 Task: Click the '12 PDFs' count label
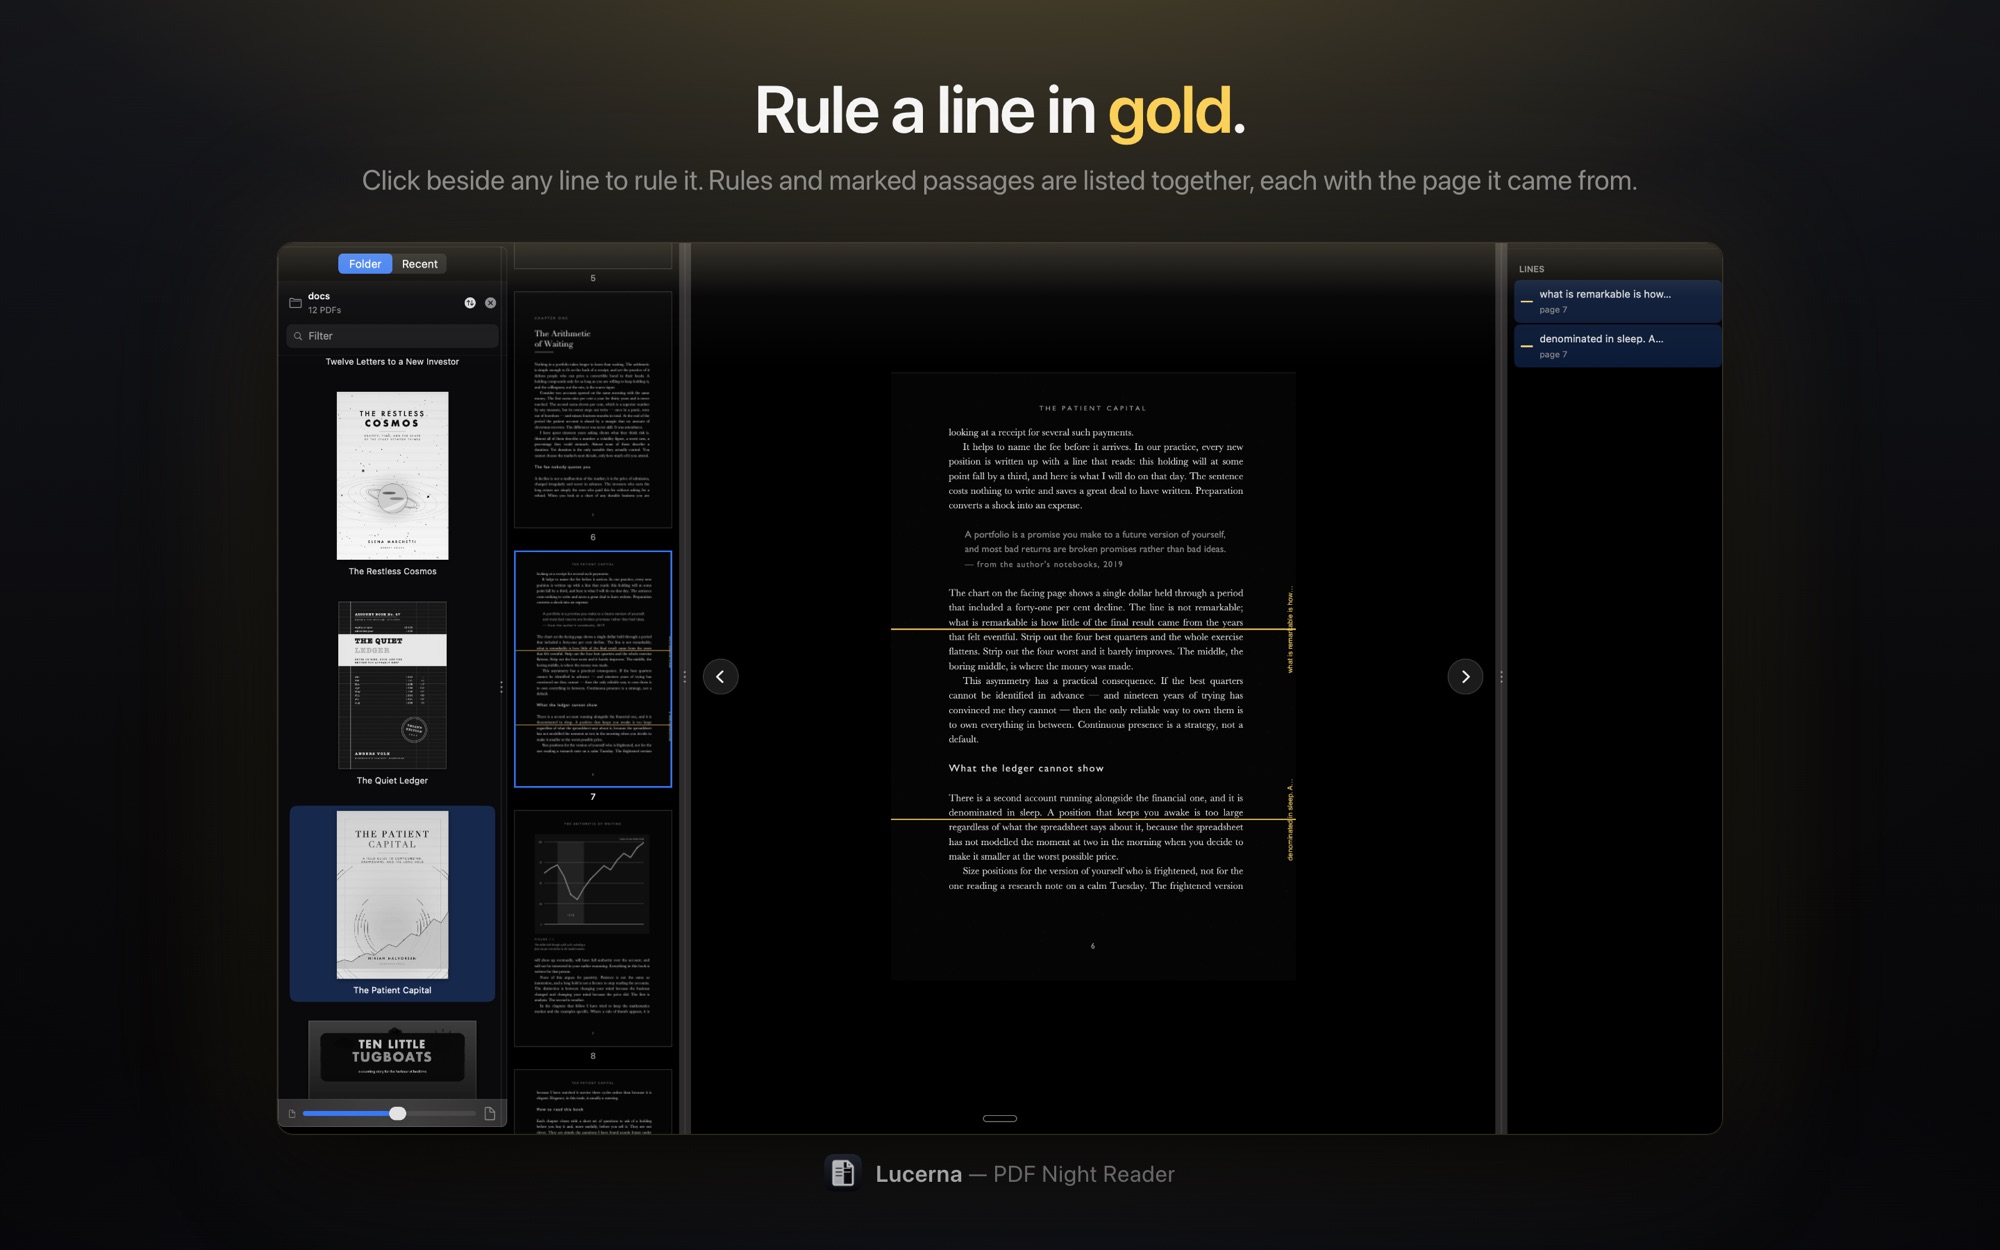(x=324, y=310)
